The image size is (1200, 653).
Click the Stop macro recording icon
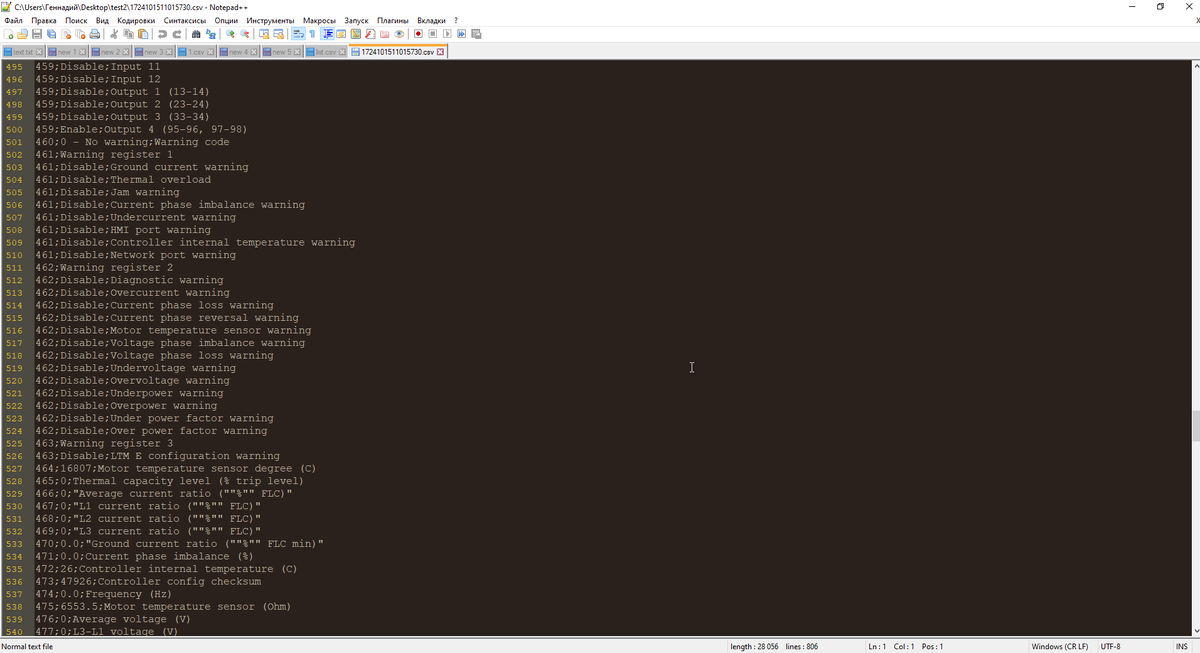click(x=432, y=33)
